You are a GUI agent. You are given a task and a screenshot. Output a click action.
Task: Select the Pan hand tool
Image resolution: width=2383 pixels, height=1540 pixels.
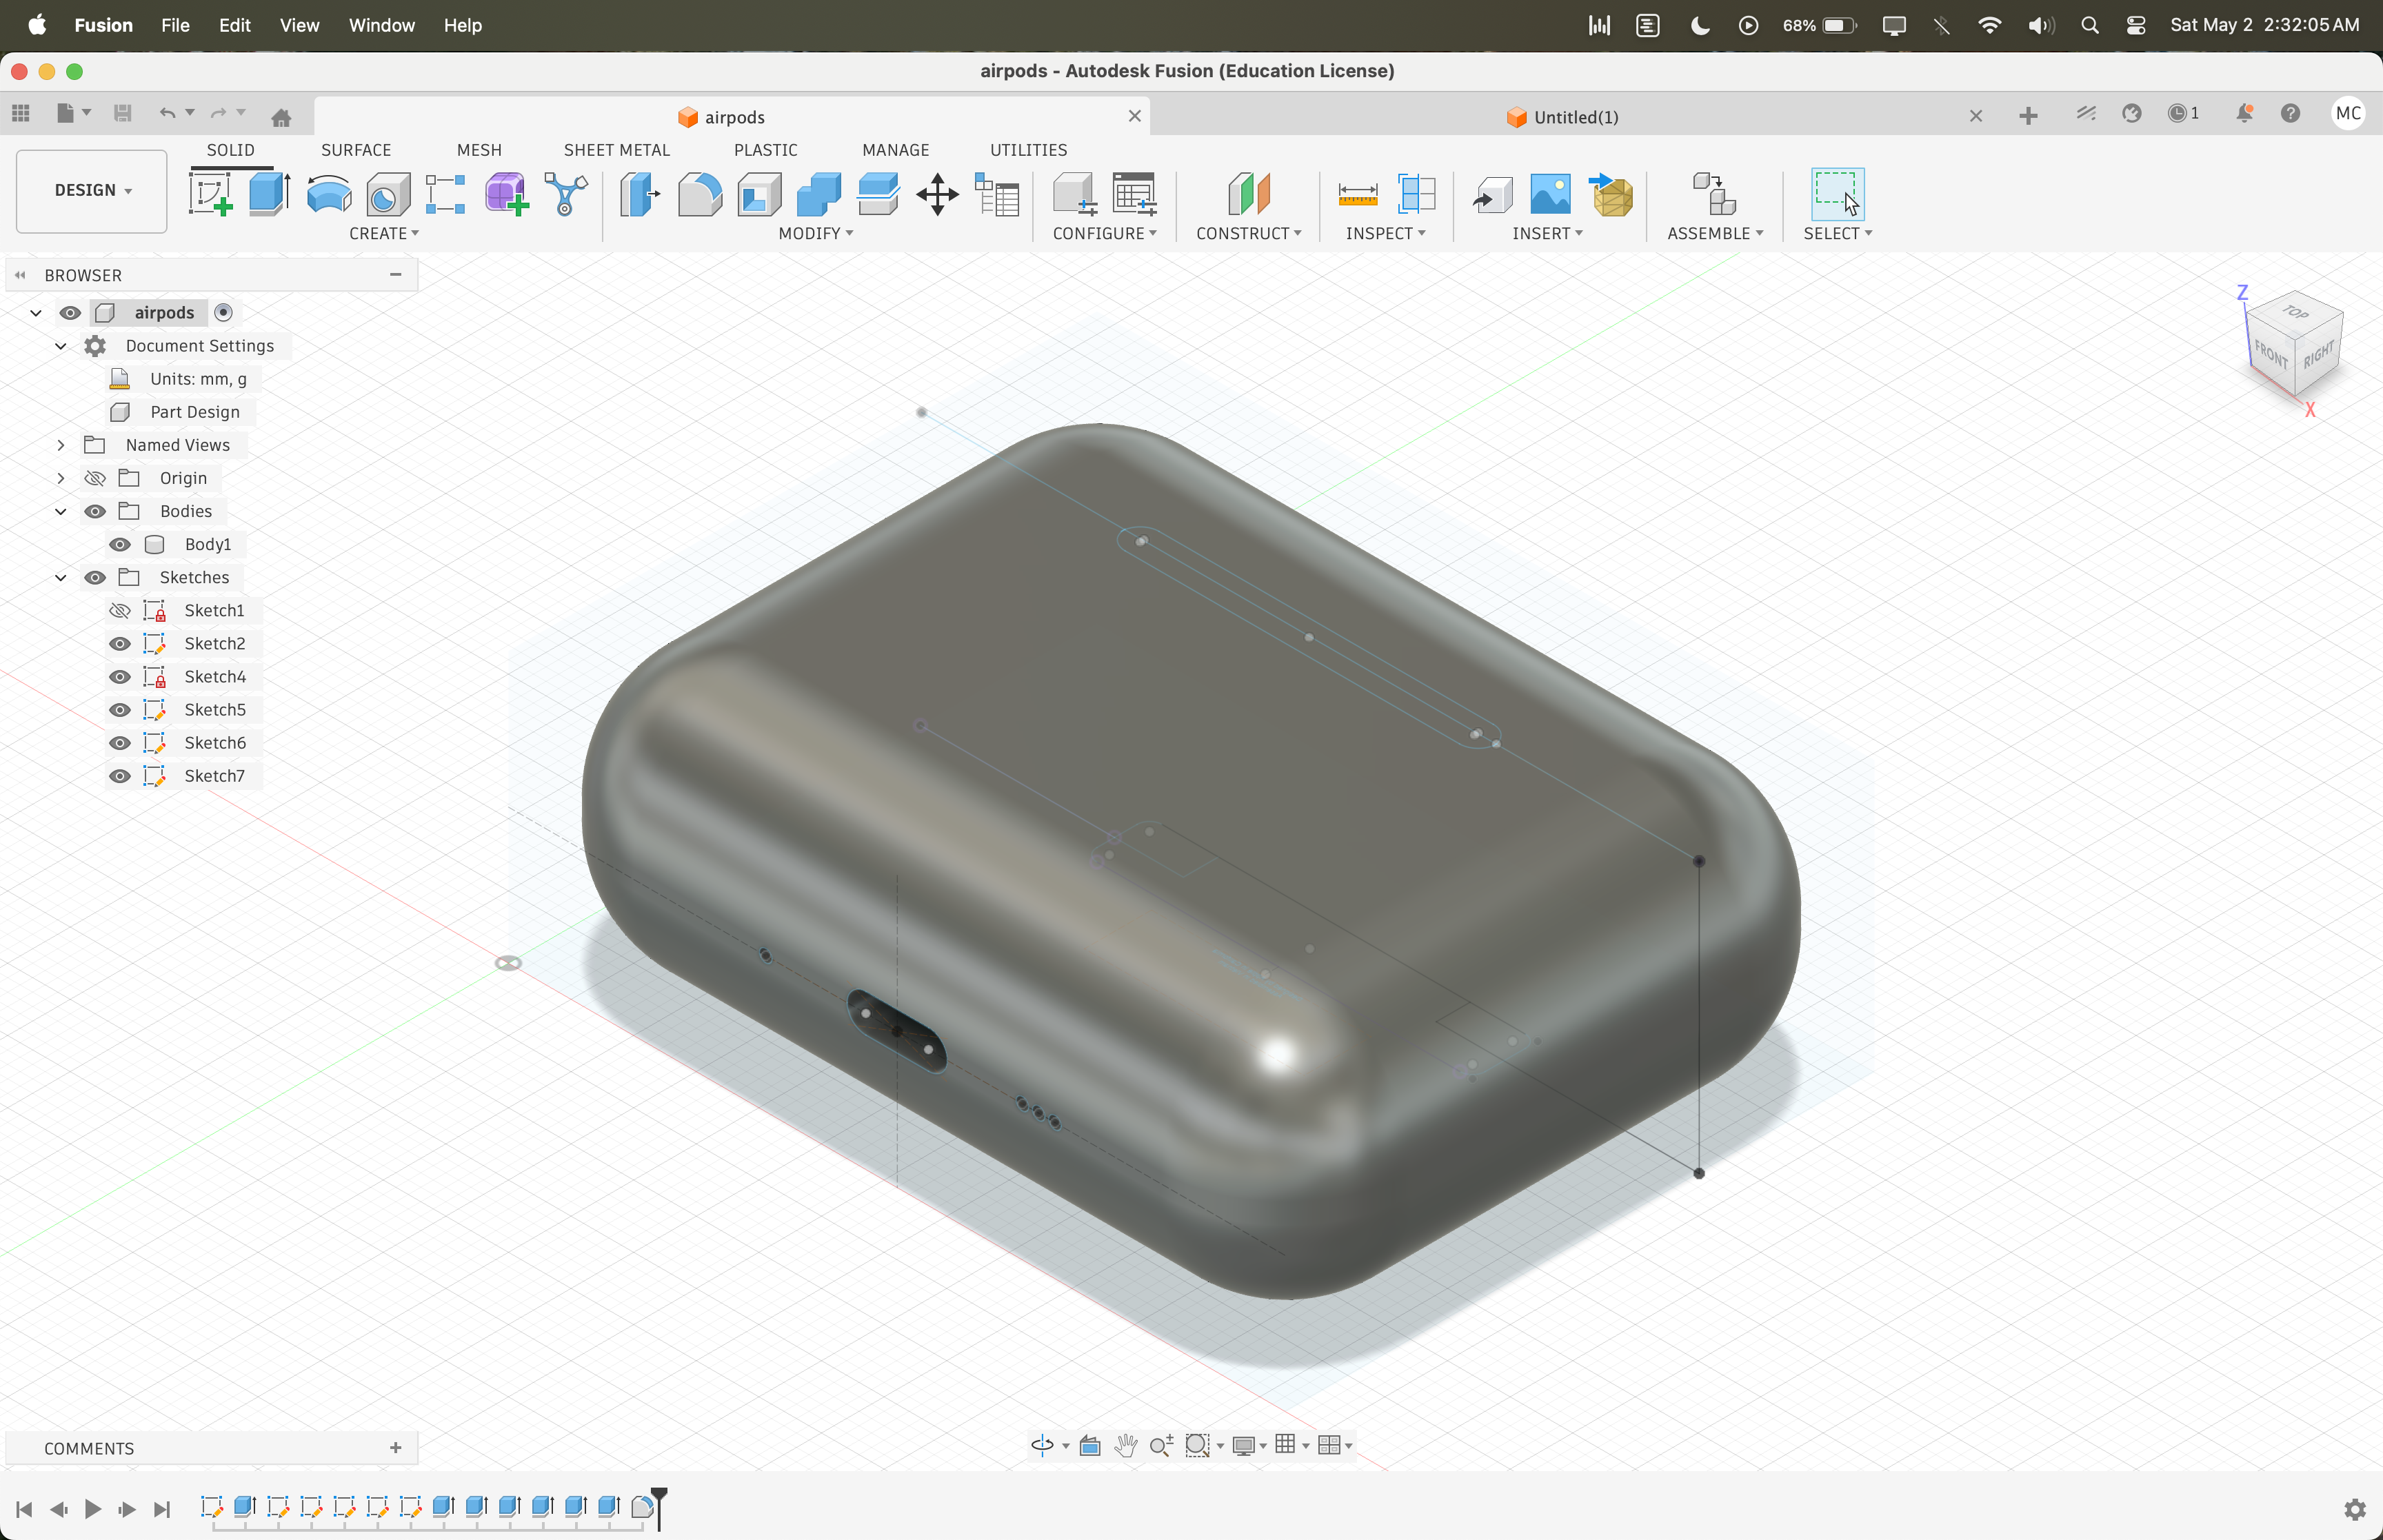(1125, 1445)
